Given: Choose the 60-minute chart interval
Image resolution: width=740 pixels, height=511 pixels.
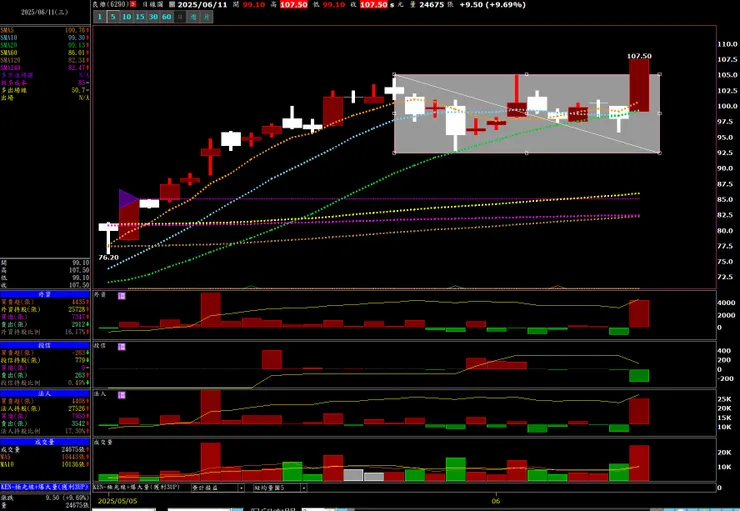Looking at the screenshot, I should click(x=167, y=17).
